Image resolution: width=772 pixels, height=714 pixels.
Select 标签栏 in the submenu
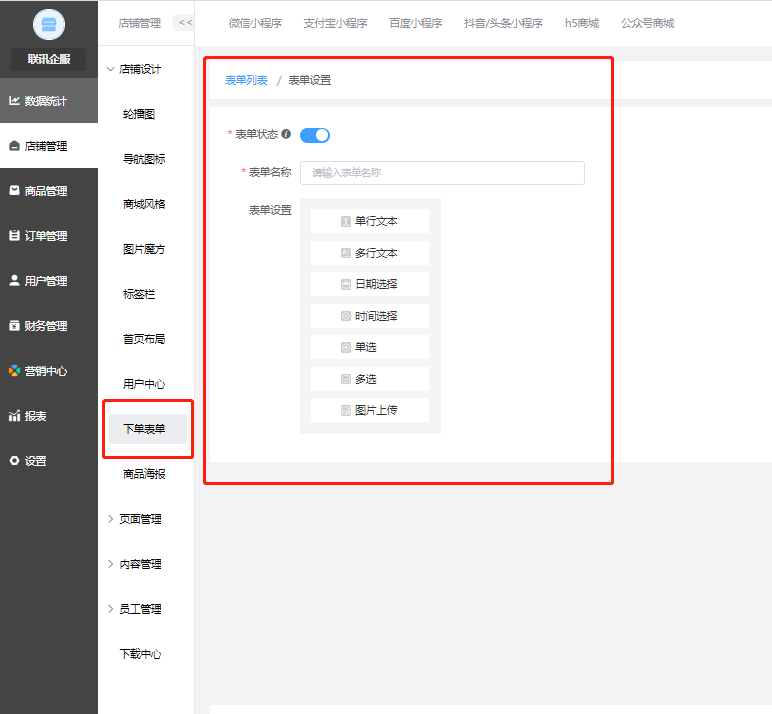[139, 294]
